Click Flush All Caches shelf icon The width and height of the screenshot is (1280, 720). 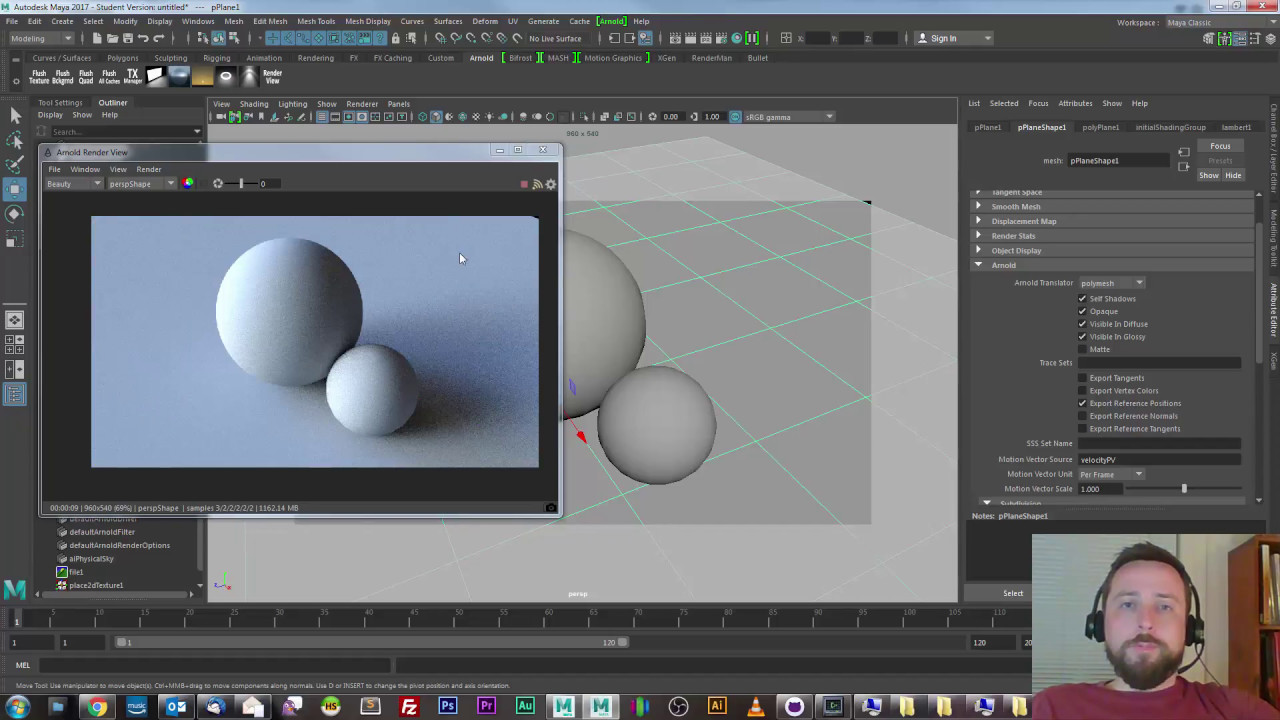[109, 77]
